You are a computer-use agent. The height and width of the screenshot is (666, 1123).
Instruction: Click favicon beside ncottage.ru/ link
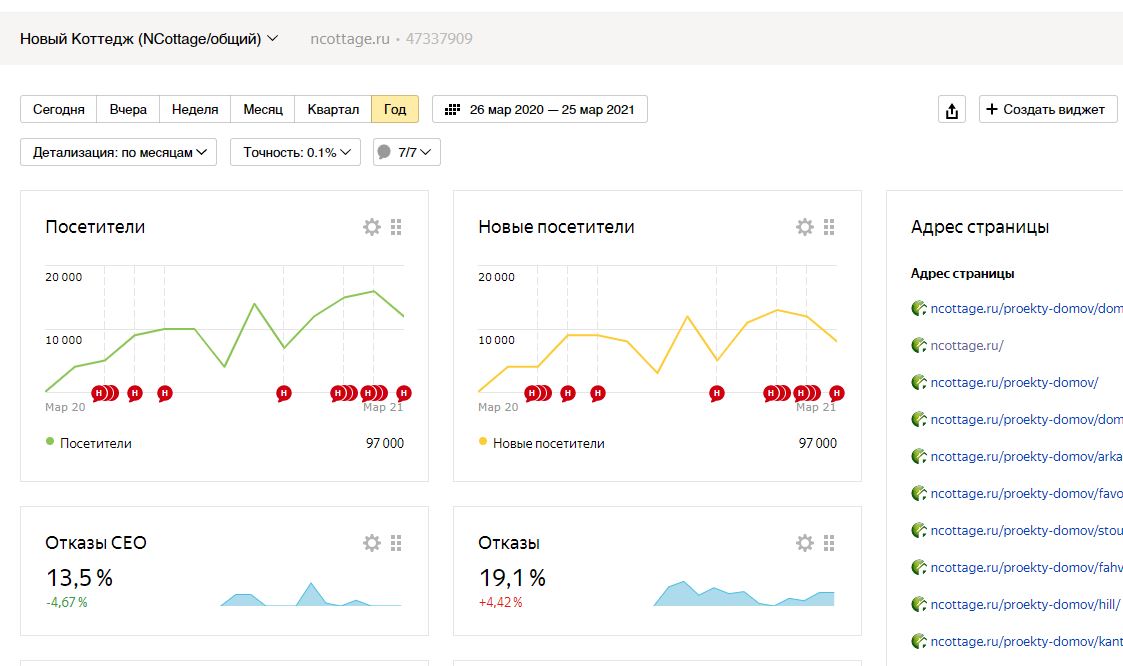[x=919, y=345]
